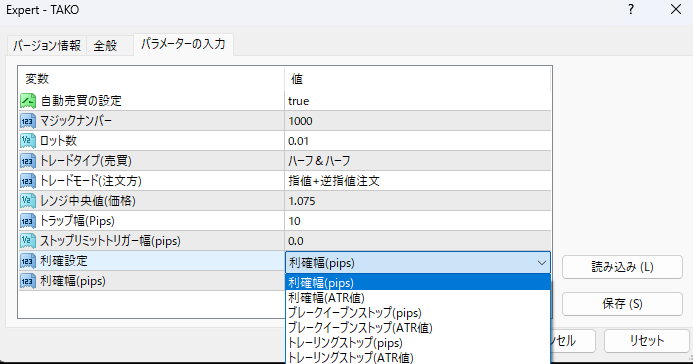
Task: Click the icon beside 利確設定 row
Action: tap(28, 261)
